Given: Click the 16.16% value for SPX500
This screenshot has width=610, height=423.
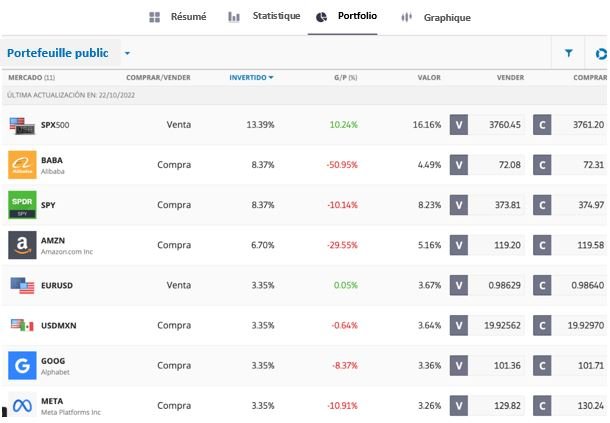Looking at the screenshot, I should pyautogui.click(x=427, y=125).
